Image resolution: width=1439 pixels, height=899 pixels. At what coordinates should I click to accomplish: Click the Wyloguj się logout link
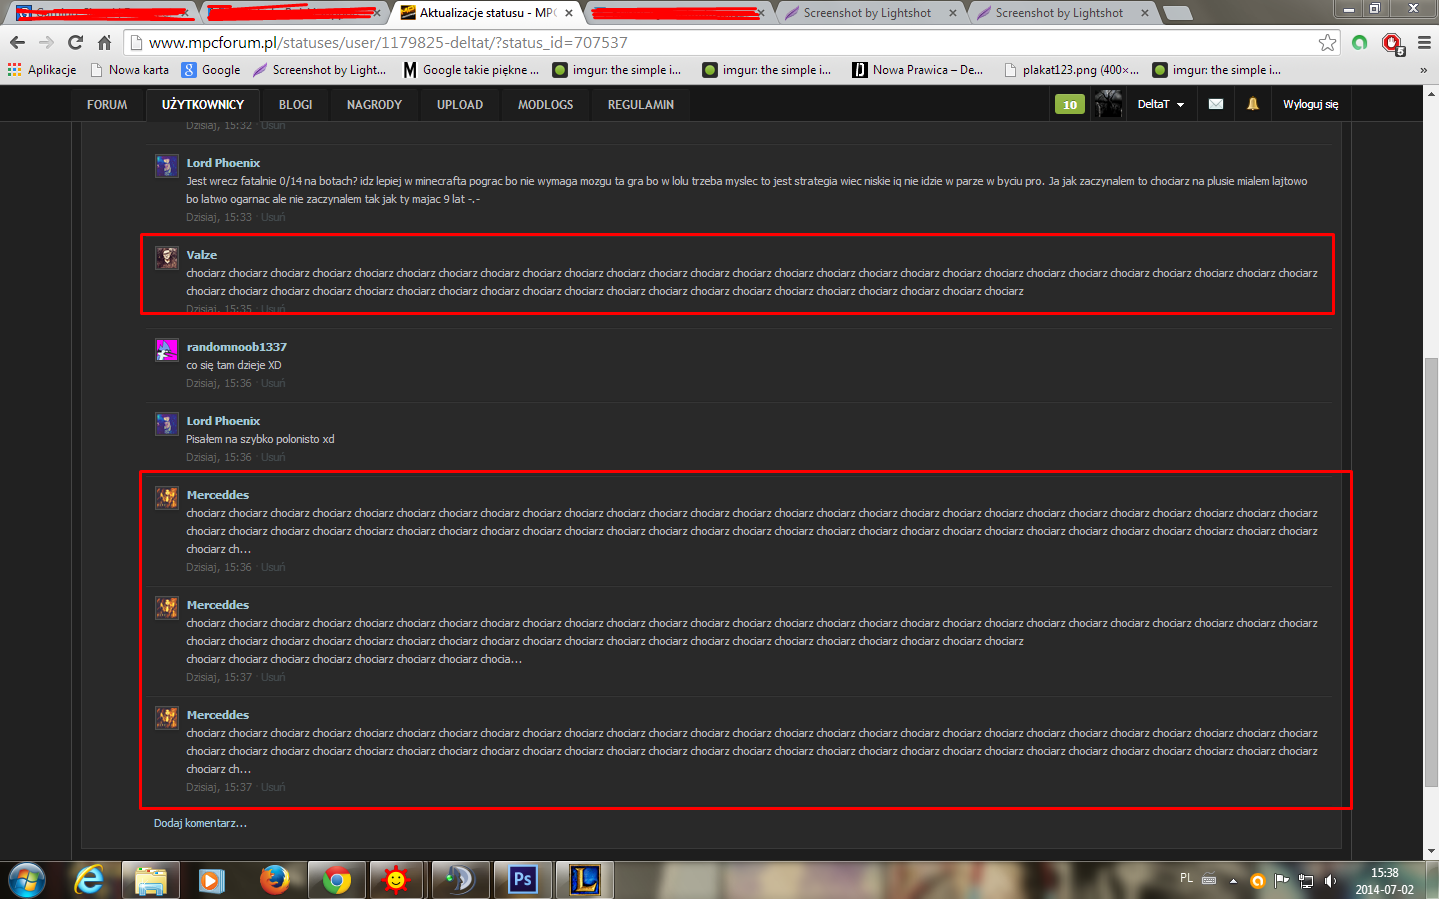1311,104
